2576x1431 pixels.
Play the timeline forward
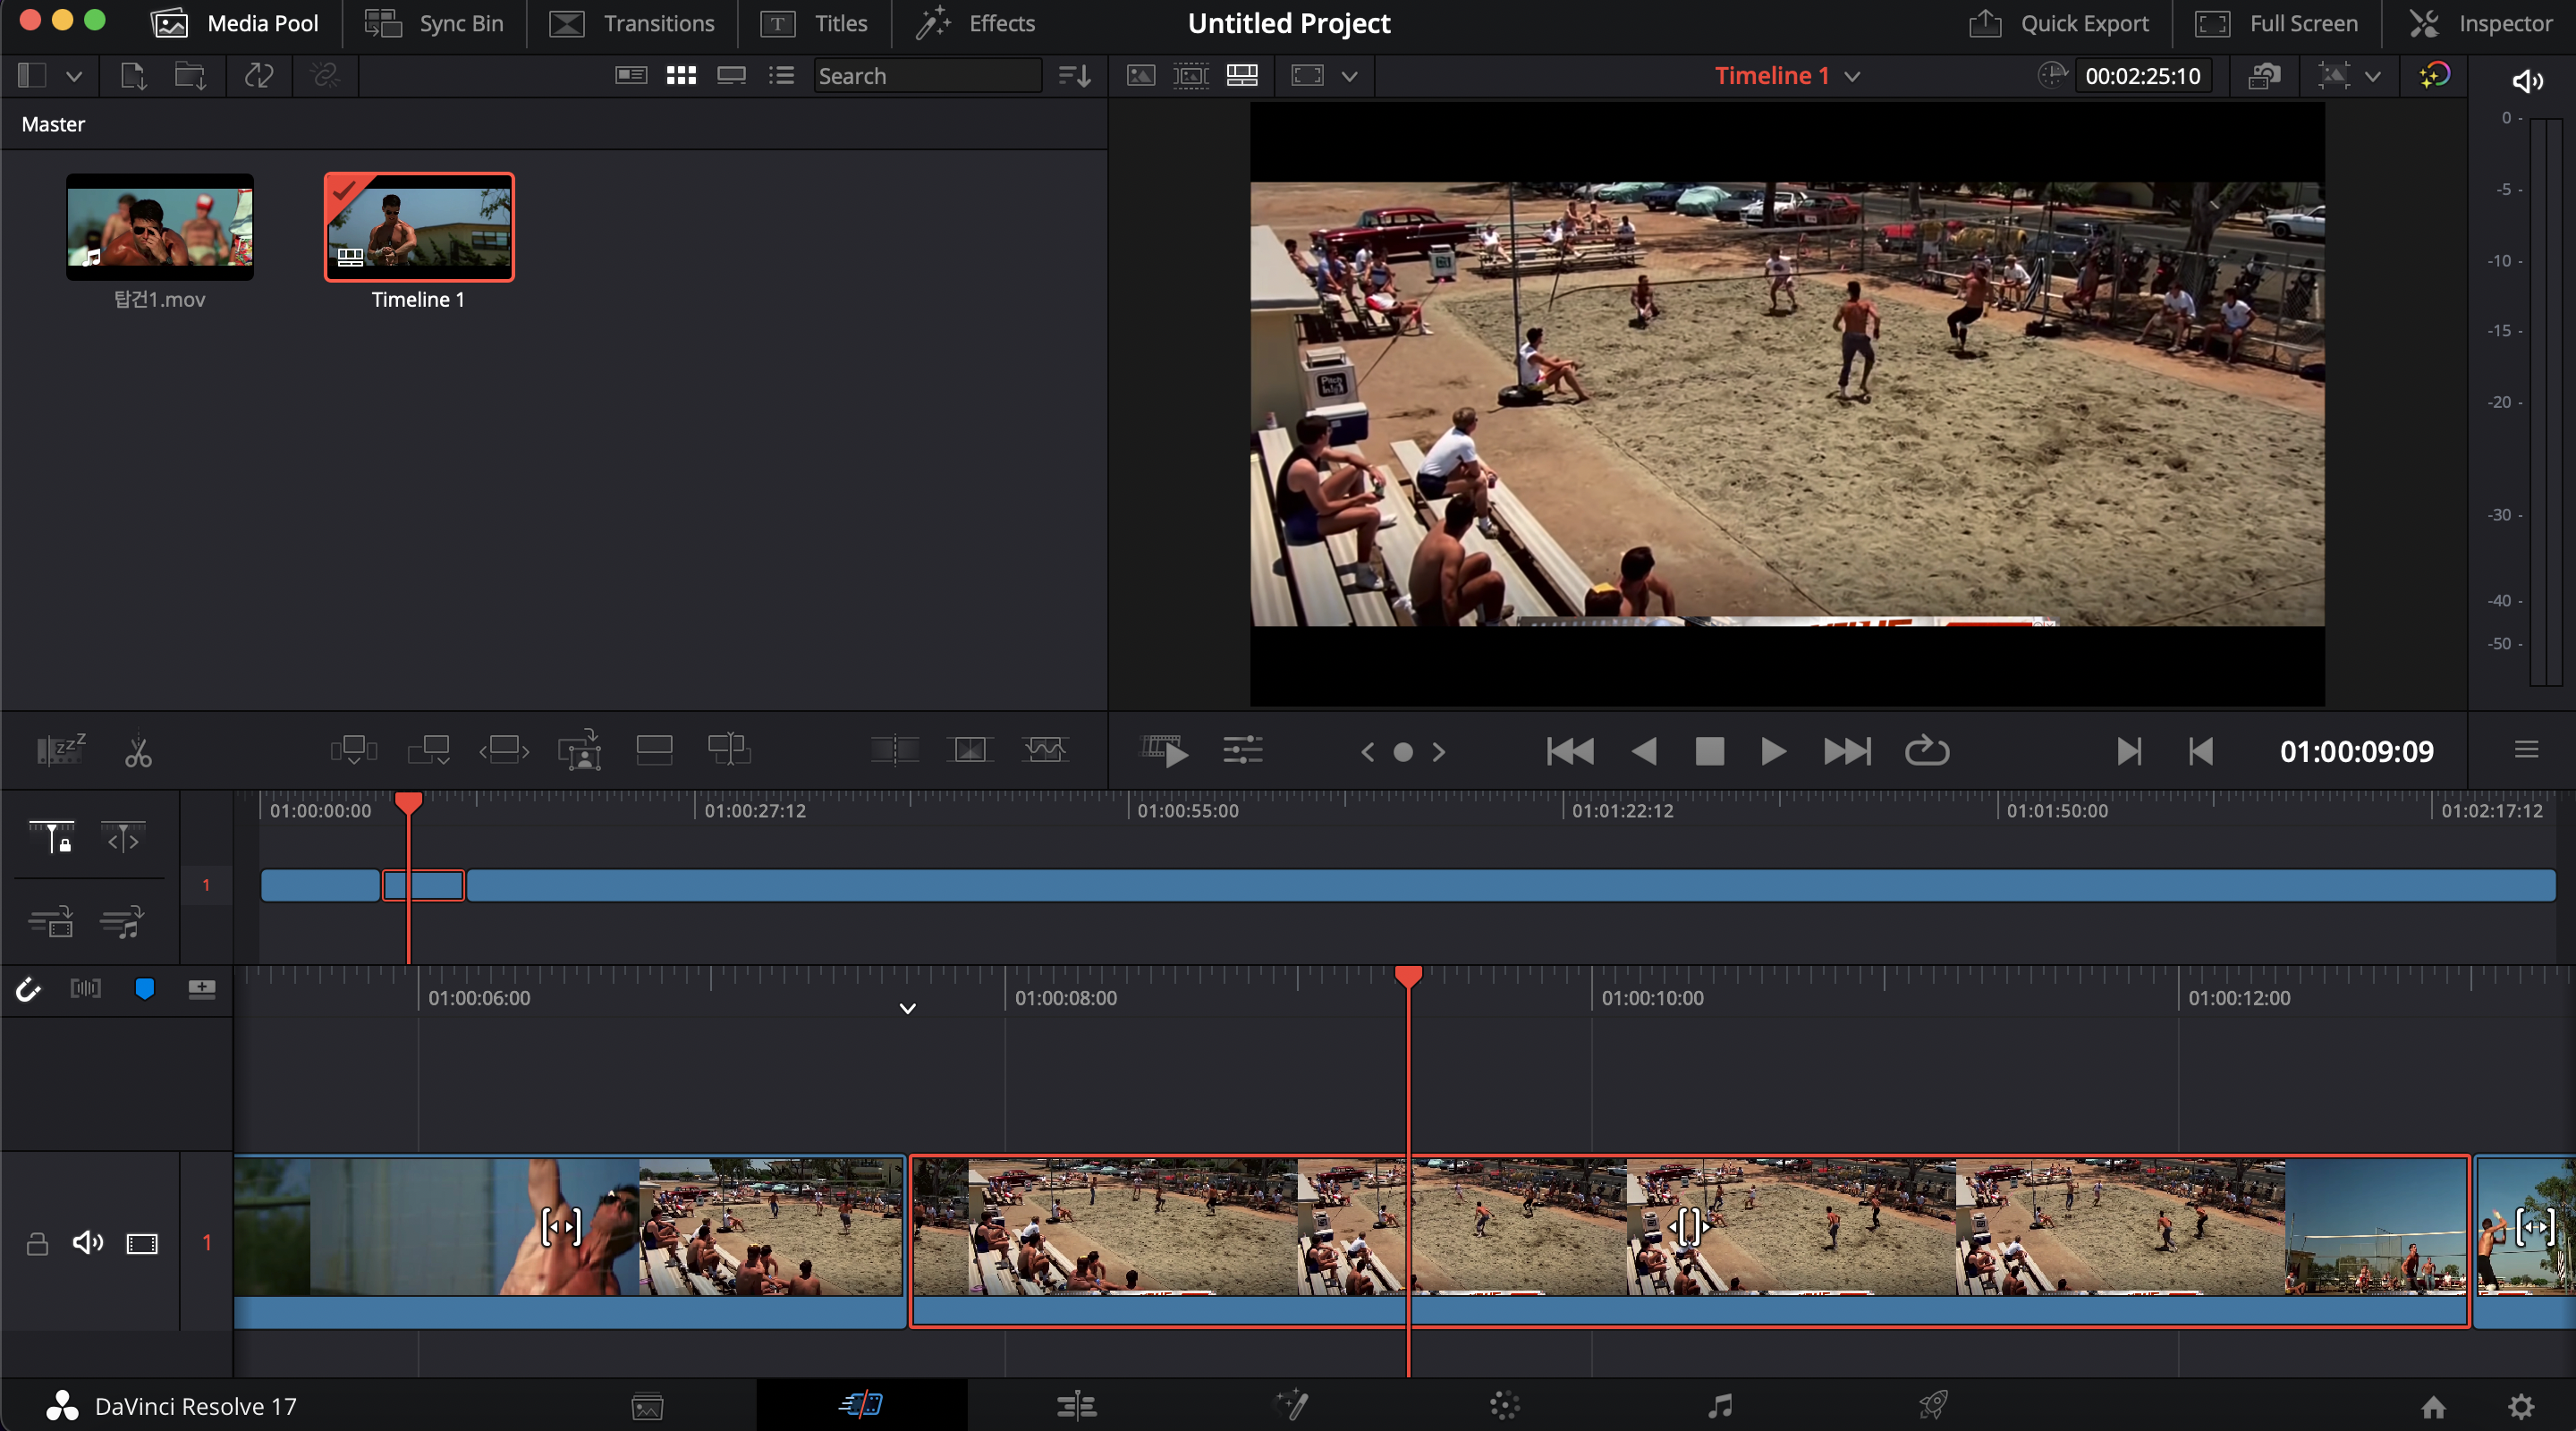click(x=1773, y=751)
